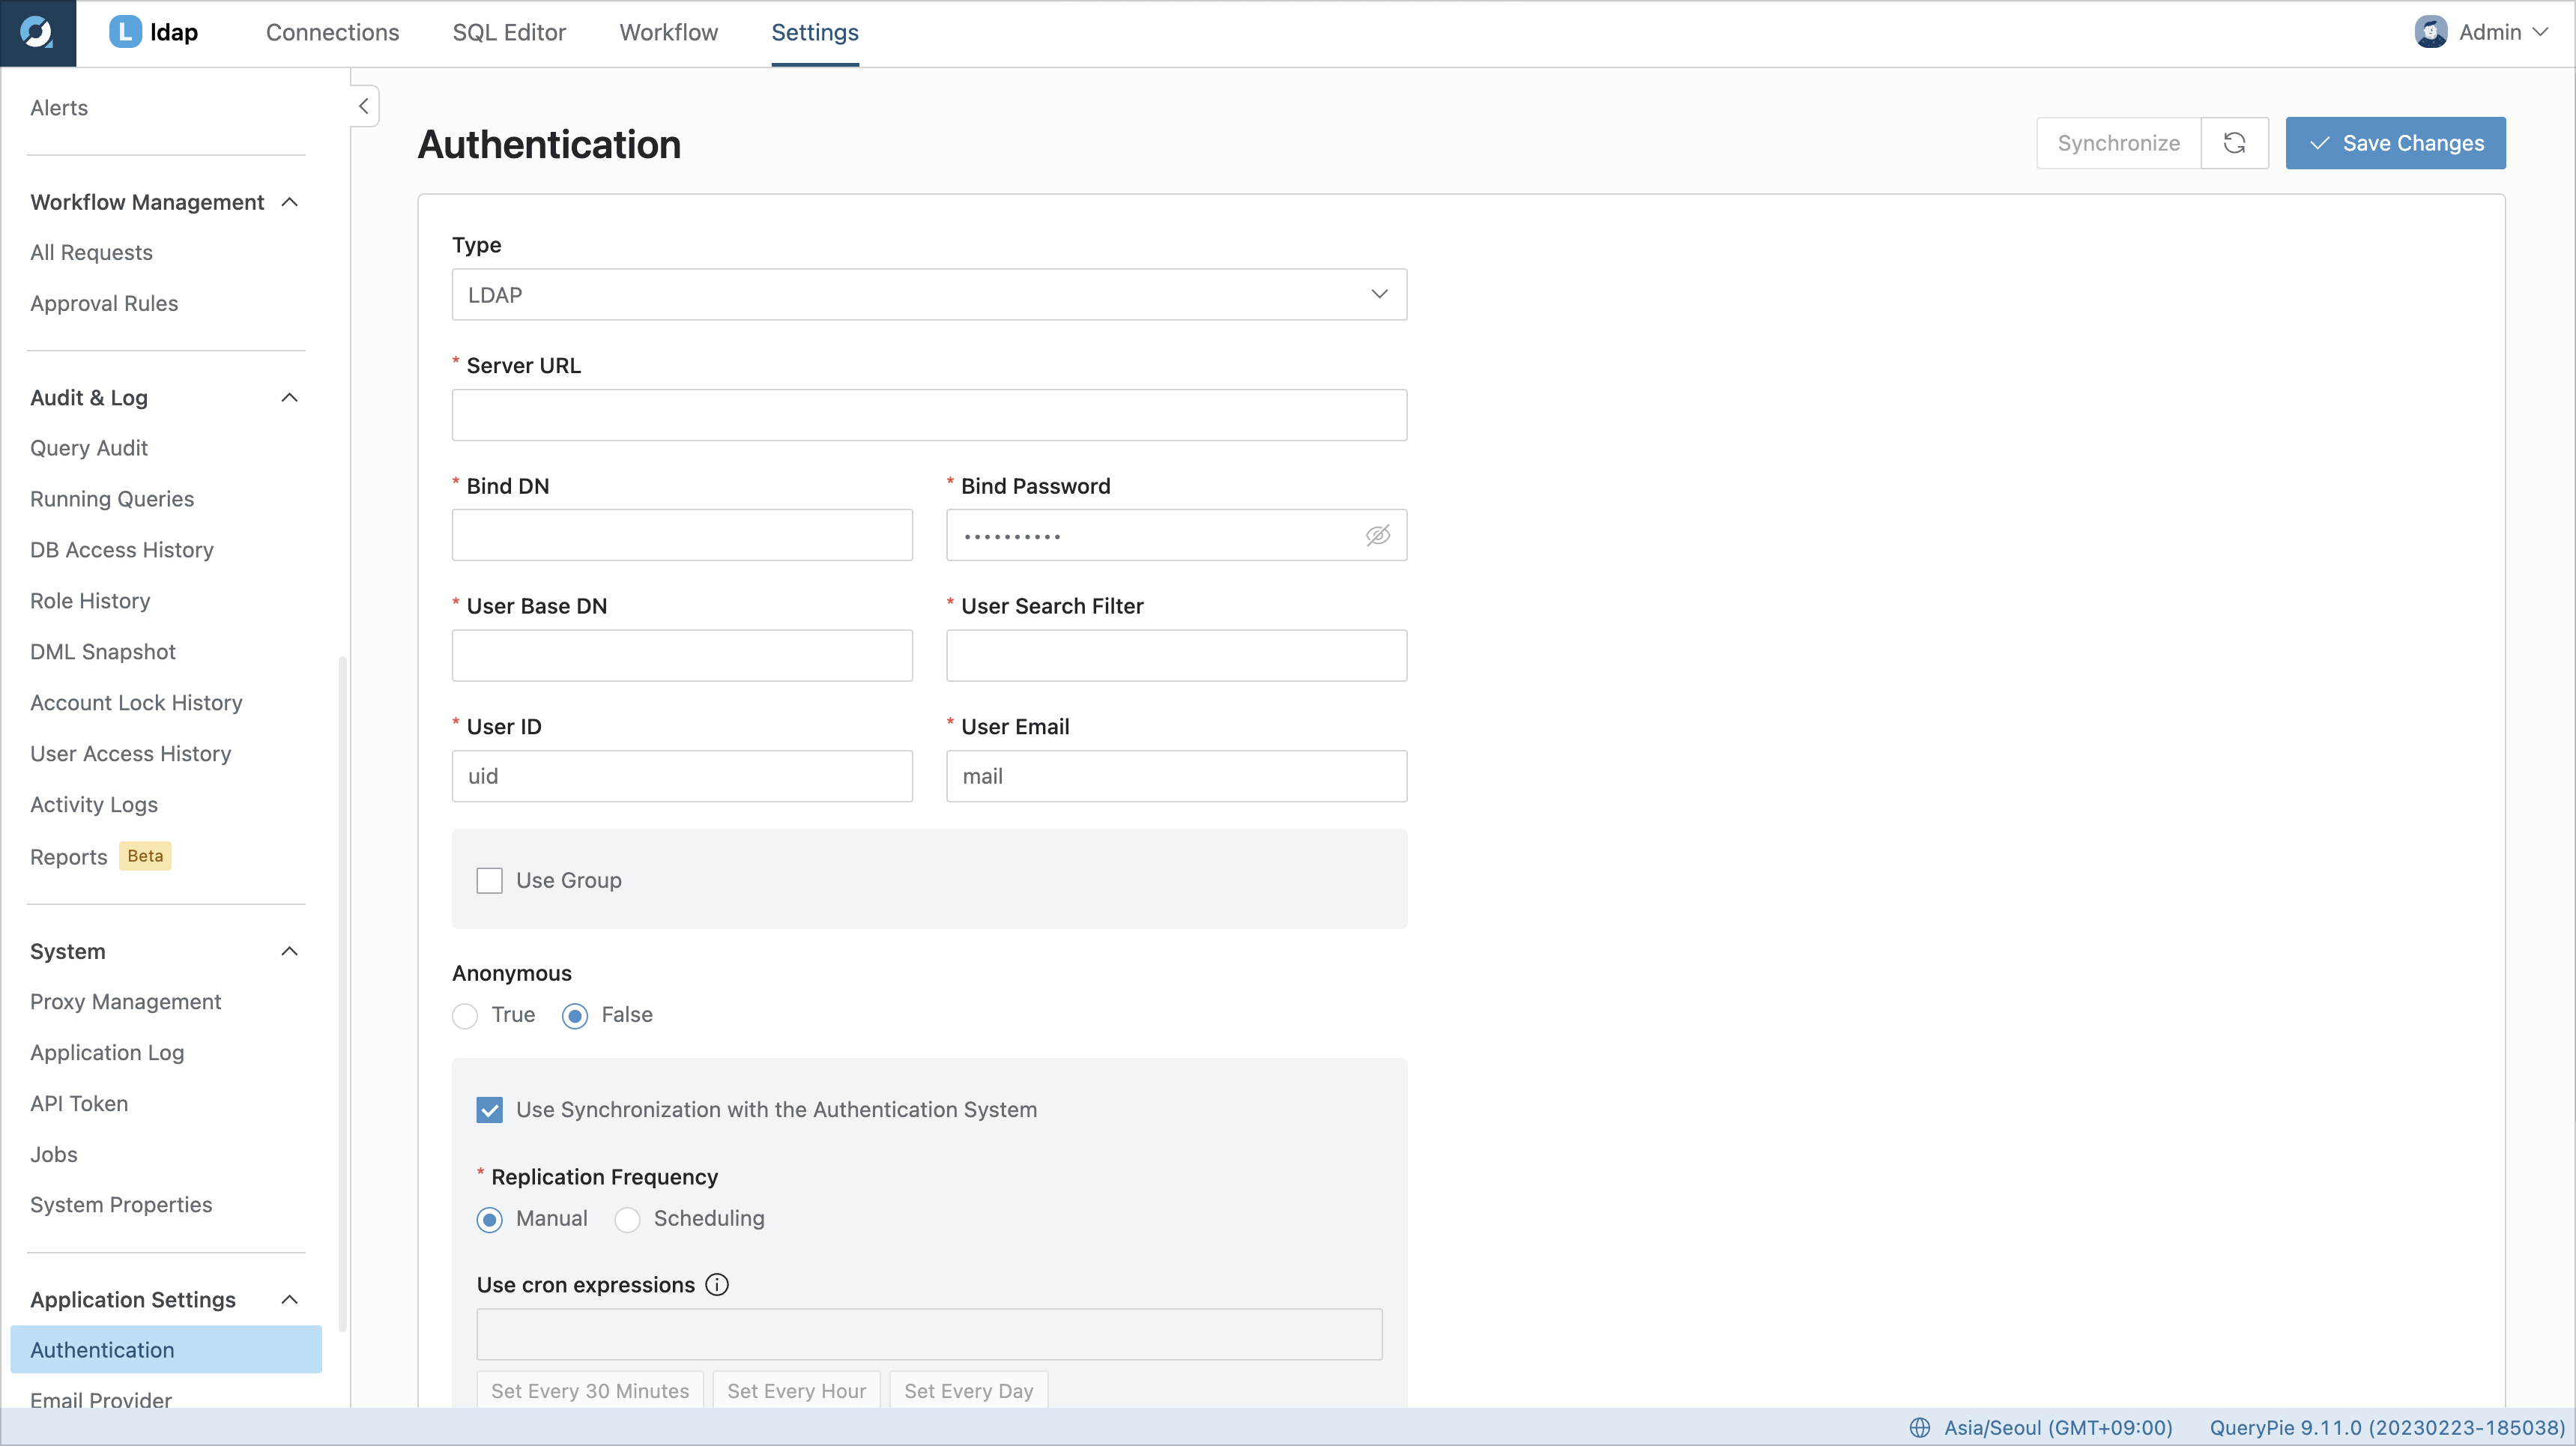Collapse the Audit & Log section
The image size is (2576, 1446).
coord(290,398)
